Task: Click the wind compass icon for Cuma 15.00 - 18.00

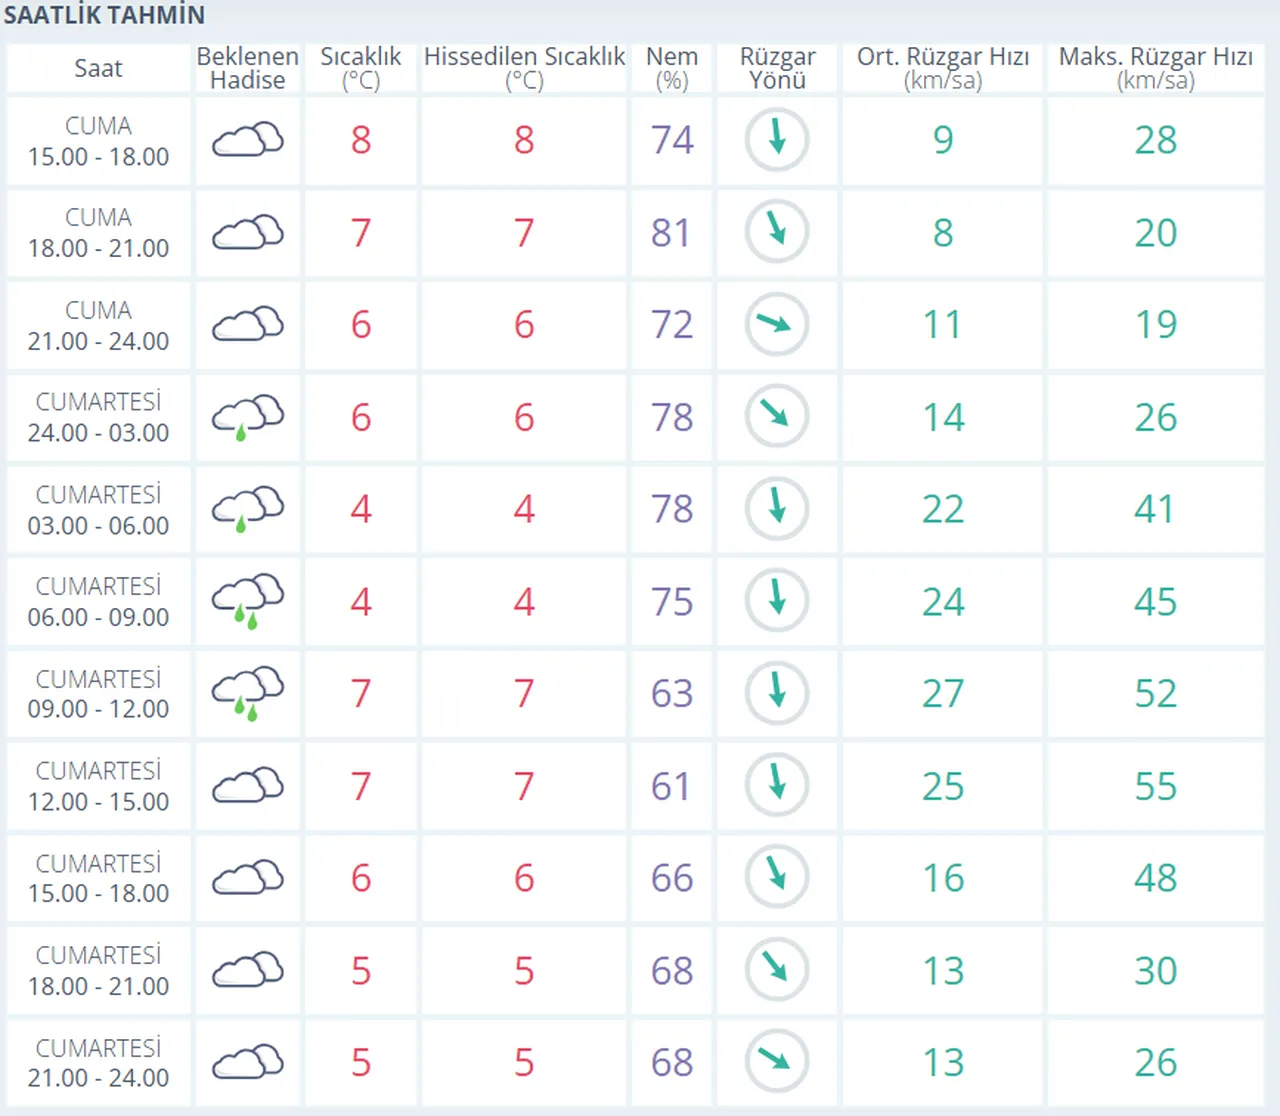Action: [776, 140]
